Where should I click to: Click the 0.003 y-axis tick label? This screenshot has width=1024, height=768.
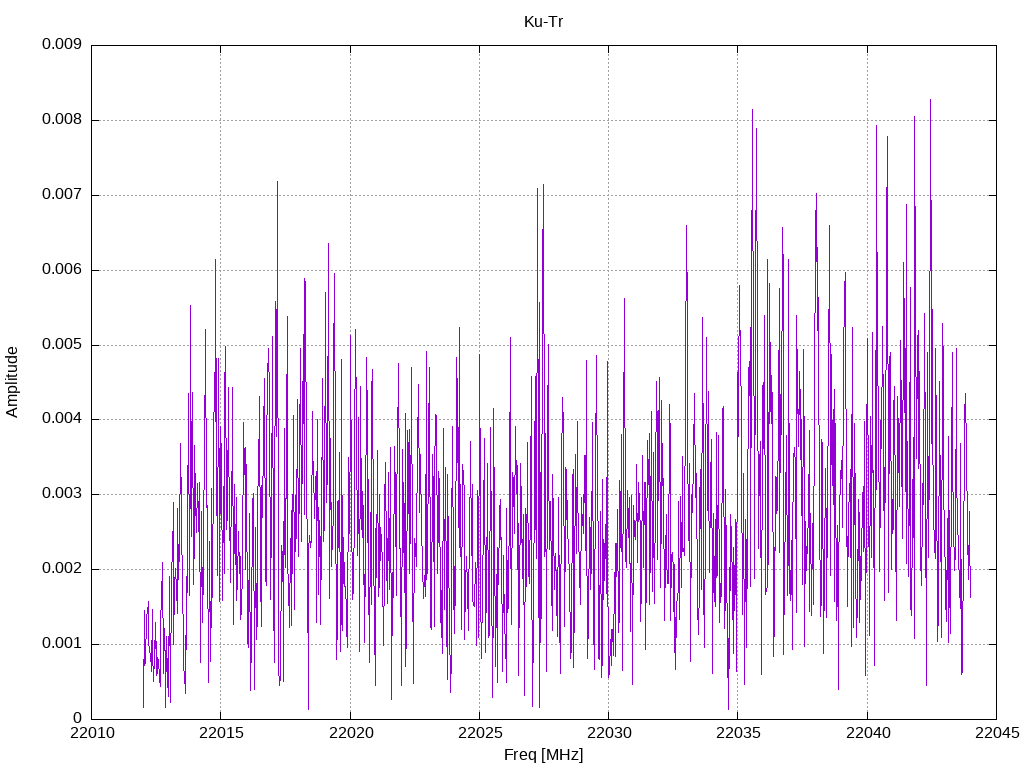(x=61, y=494)
